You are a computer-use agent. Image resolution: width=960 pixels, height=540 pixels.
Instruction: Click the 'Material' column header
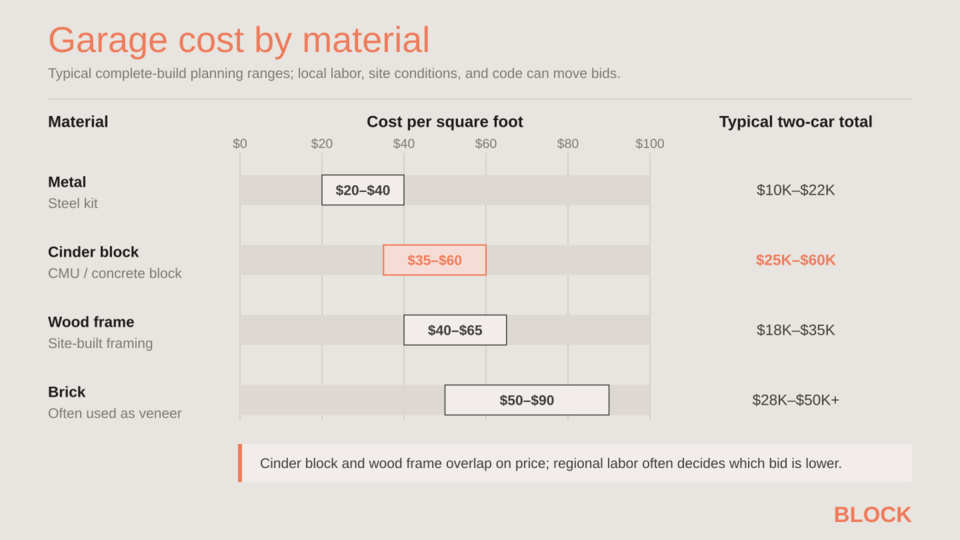(78, 122)
